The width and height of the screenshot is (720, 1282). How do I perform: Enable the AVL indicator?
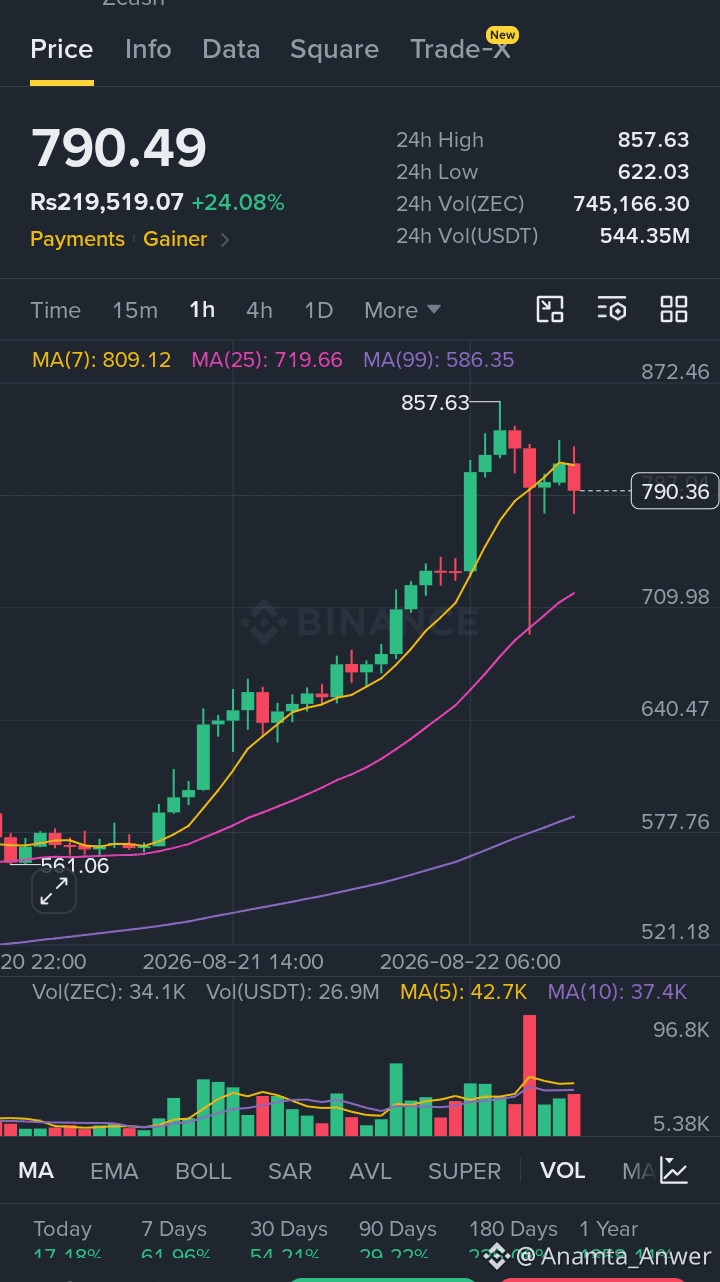[x=370, y=1170]
